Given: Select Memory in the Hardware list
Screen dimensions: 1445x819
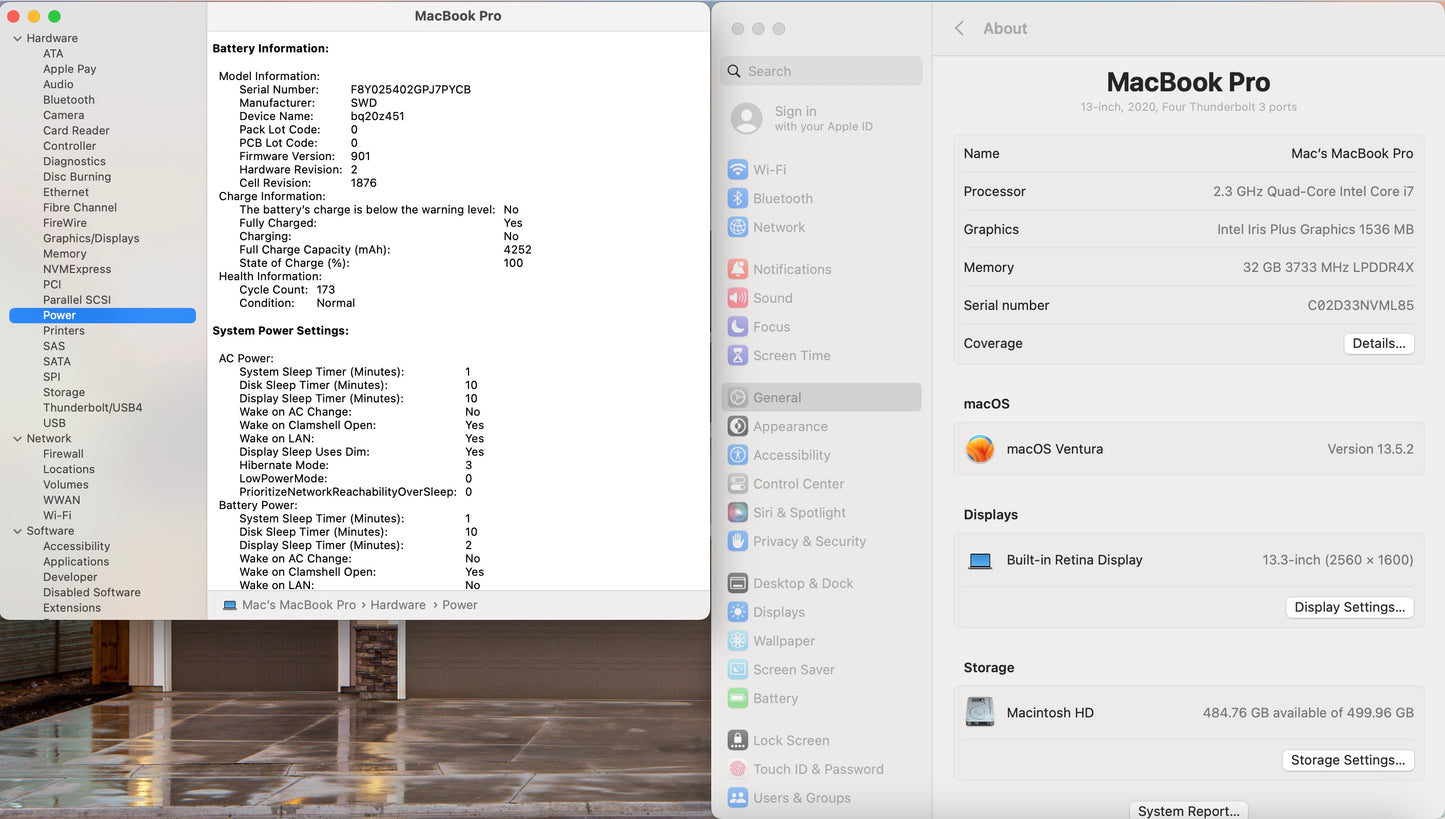Looking at the screenshot, I should (x=65, y=254).
